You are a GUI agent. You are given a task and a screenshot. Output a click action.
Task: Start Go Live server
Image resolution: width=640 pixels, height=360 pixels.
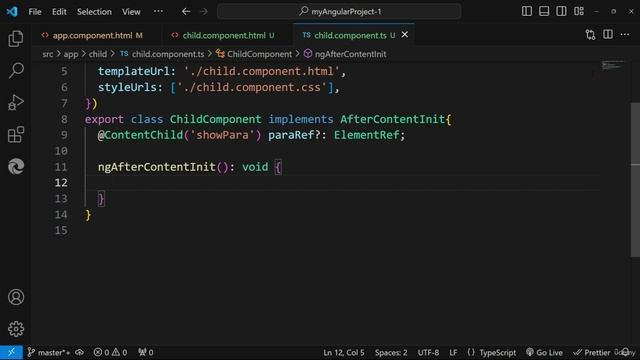click(544, 352)
